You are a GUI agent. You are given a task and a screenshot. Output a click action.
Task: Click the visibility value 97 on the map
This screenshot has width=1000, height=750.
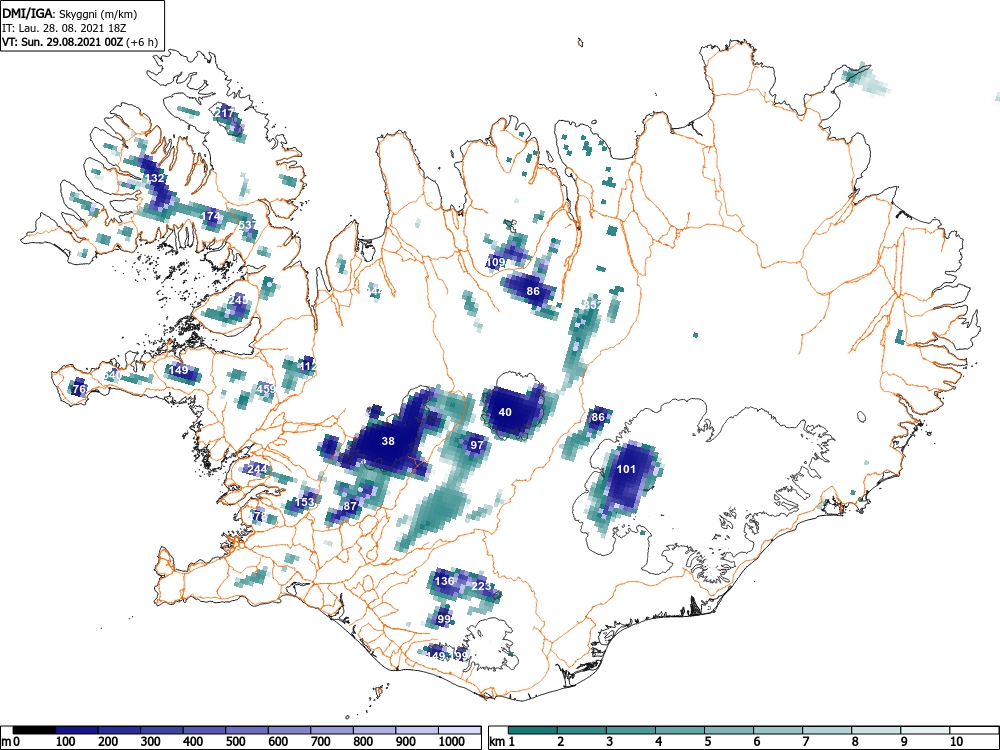(477, 445)
